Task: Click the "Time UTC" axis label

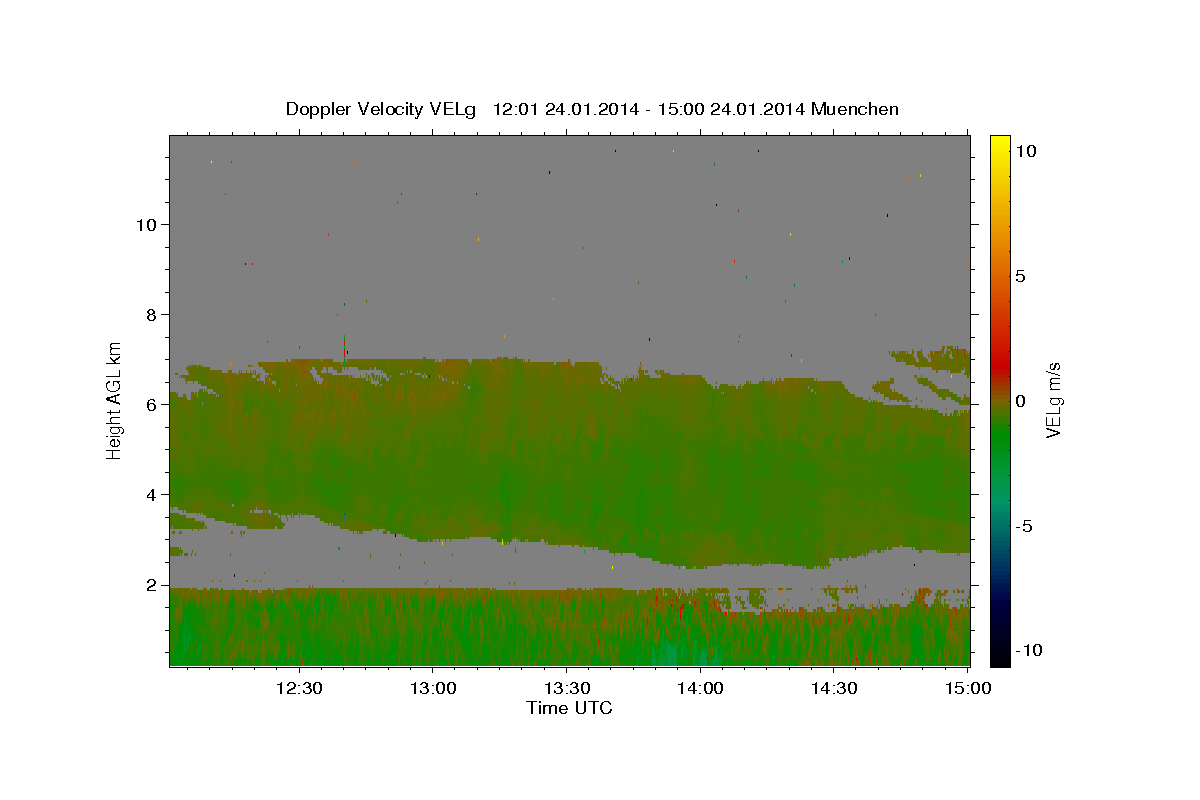Action: (x=569, y=708)
